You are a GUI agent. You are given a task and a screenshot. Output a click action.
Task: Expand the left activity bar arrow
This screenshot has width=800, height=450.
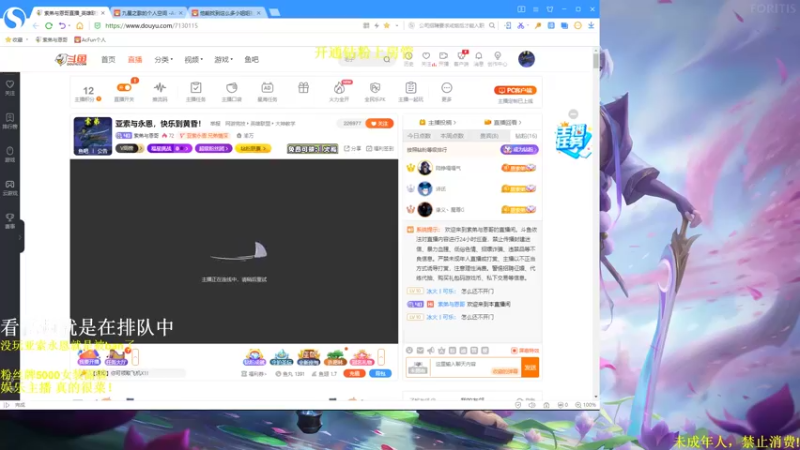tap(135, 357)
